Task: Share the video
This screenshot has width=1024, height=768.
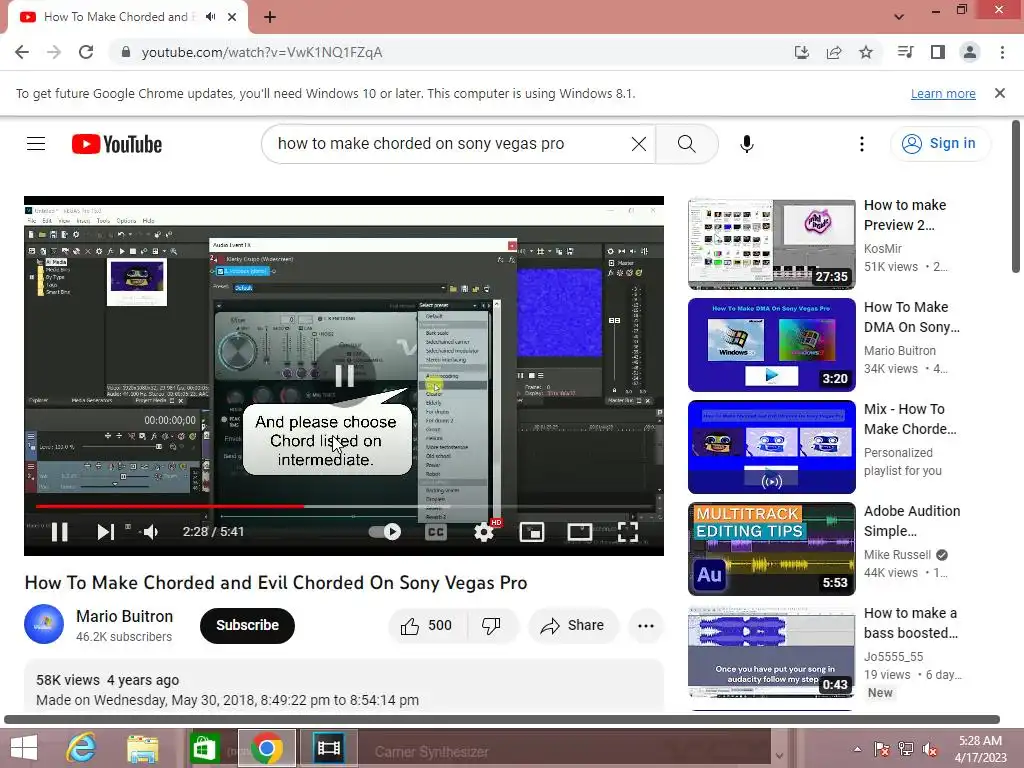Action: 573,626
